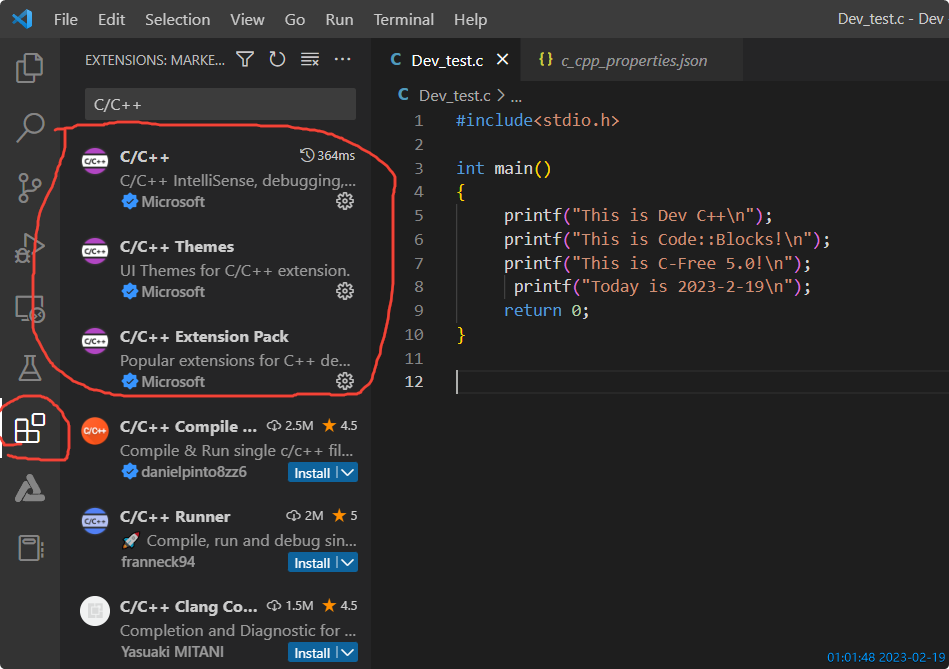Clear extensions search results
This screenshot has height=669, width=949.
tap(310, 59)
